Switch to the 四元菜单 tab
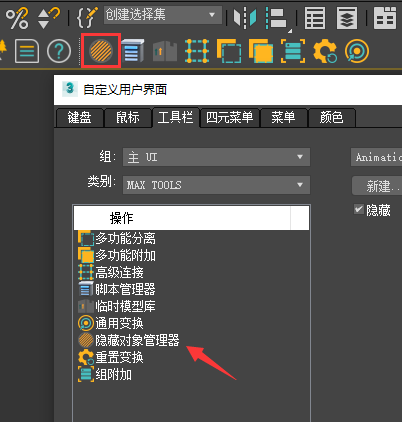 (229, 118)
